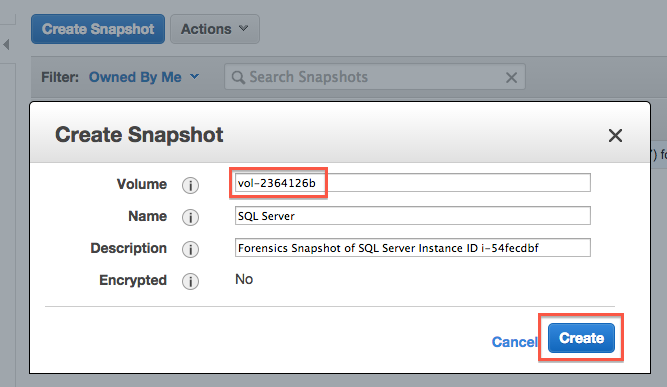Click inside the Search Snapshots field
667x387 pixels.
click(375, 77)
